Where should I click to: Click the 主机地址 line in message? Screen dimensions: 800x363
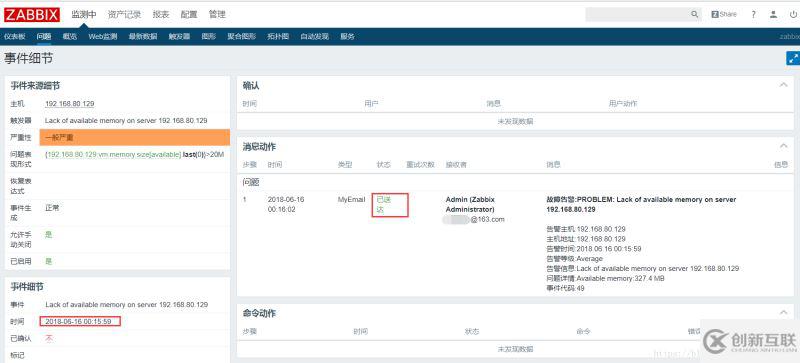pos(586,239)
